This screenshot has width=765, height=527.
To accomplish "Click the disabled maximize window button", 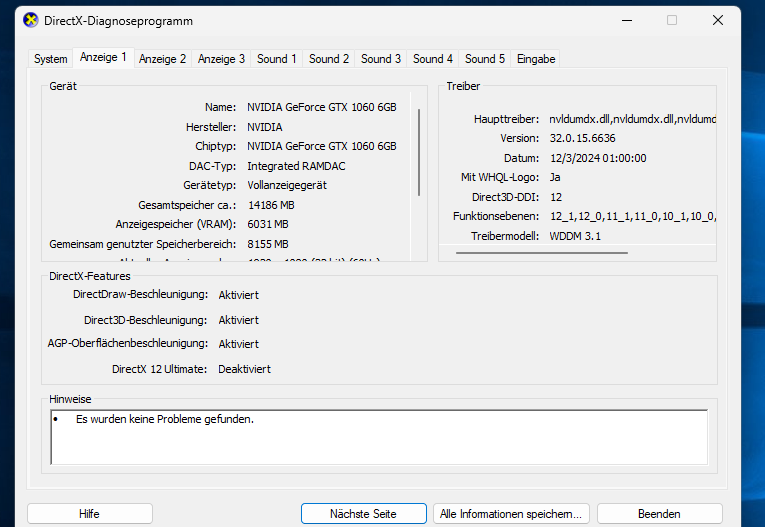I will [x=672, y=20].
